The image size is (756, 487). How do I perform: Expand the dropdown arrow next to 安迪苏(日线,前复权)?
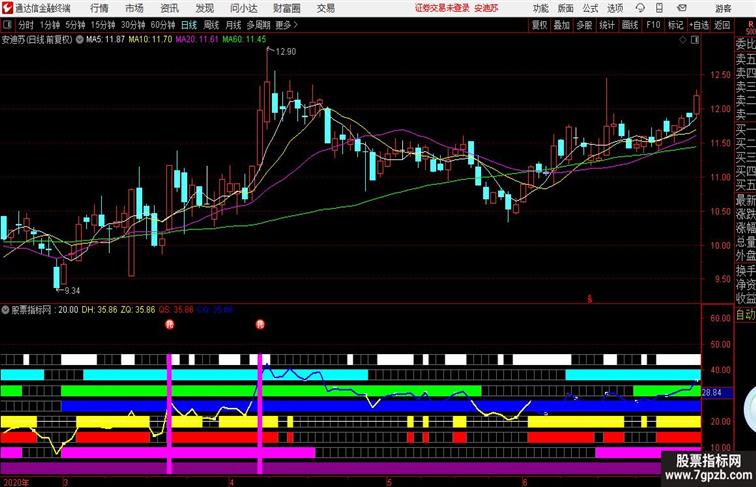[x=79, y=40]
